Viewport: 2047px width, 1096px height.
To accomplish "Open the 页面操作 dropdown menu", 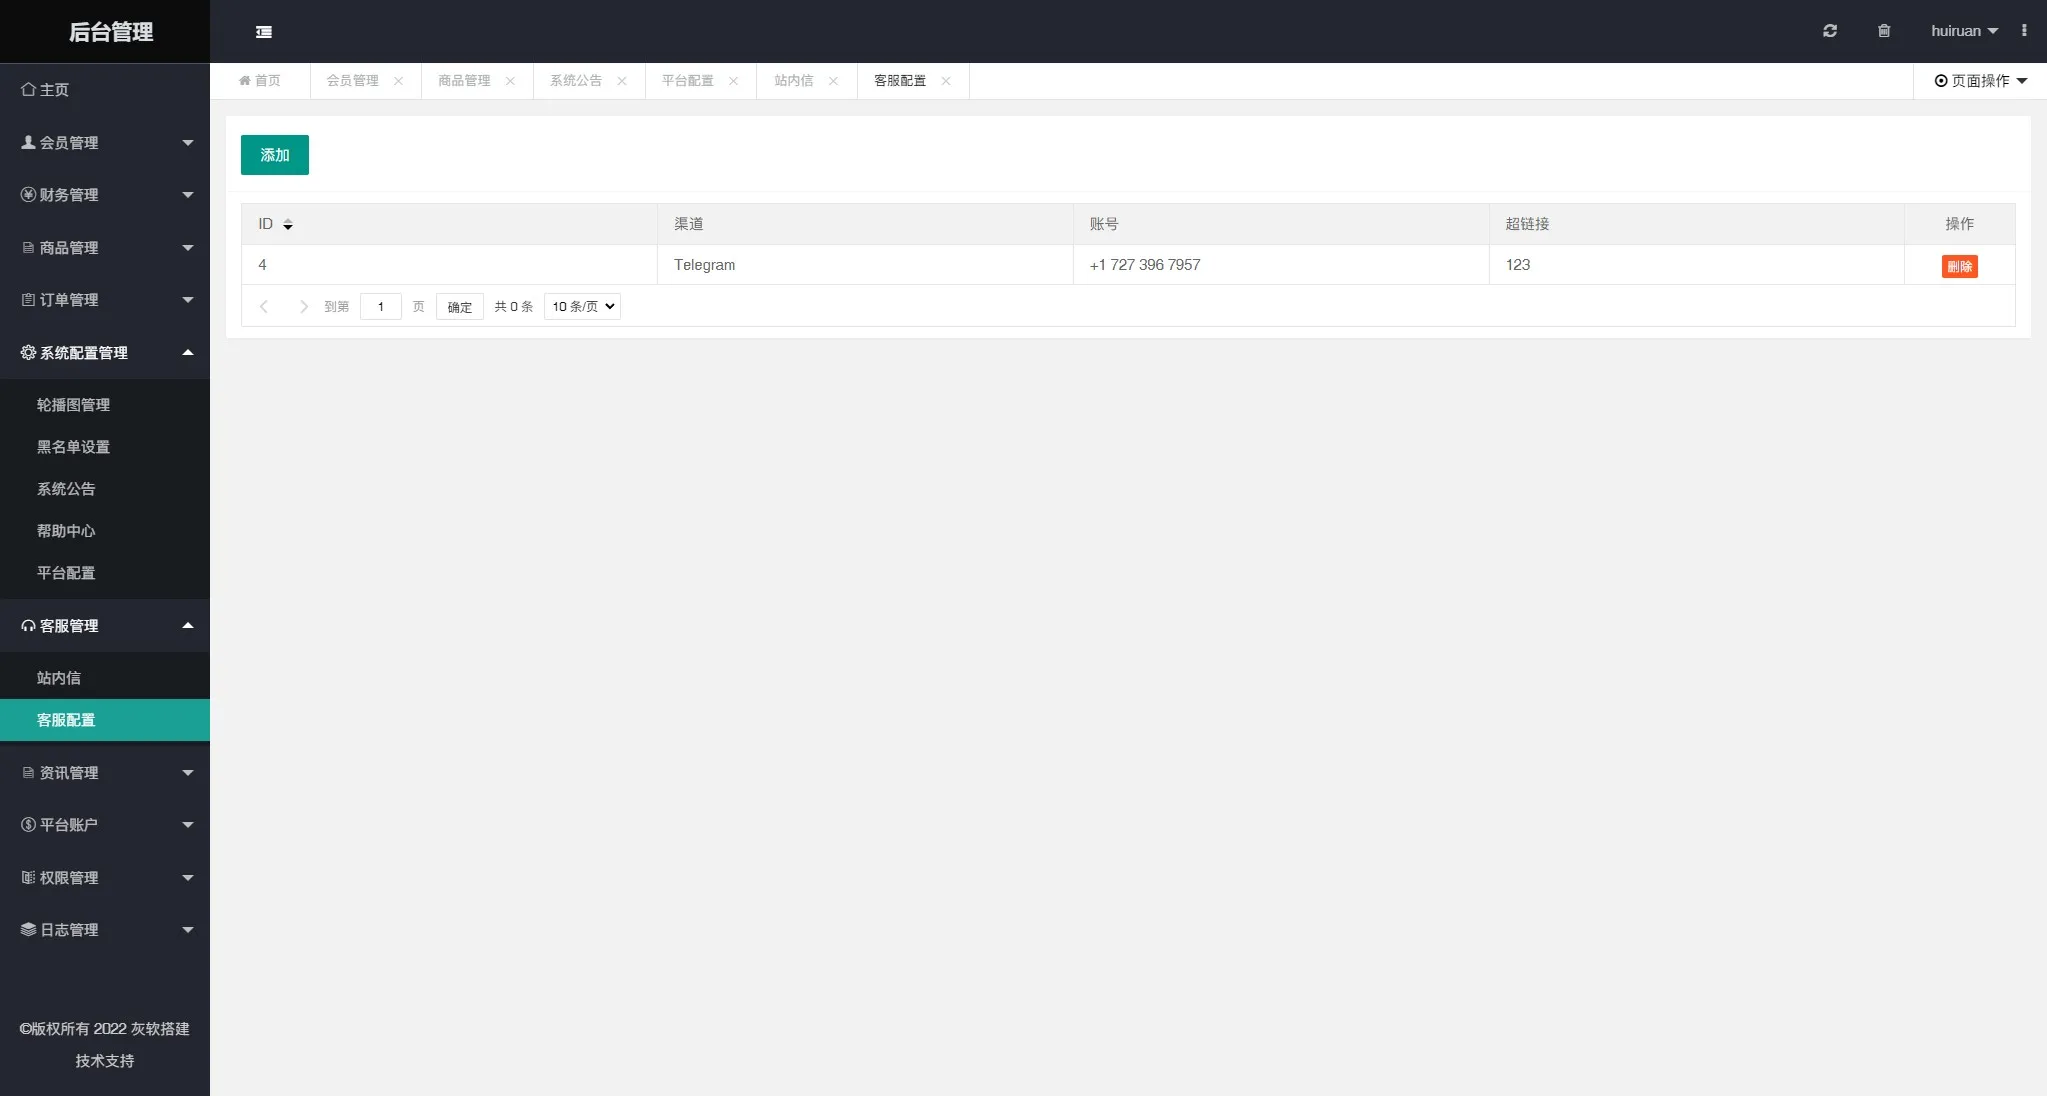I will [1980, 81].
